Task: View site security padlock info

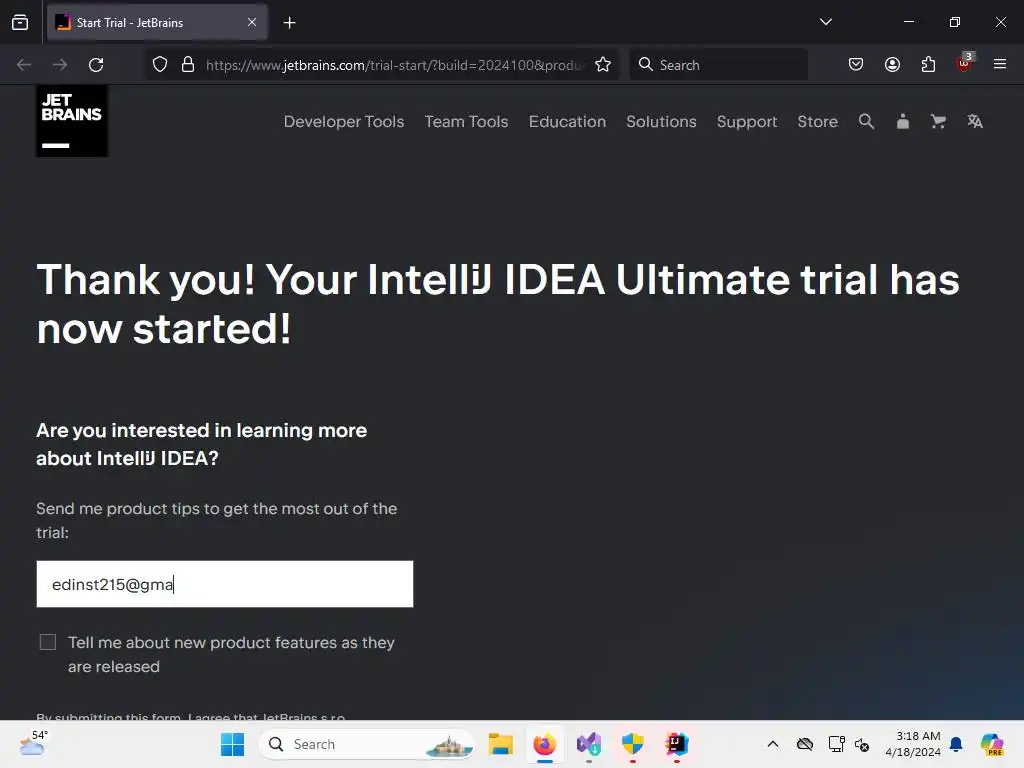Action: [x=188, y=65]
